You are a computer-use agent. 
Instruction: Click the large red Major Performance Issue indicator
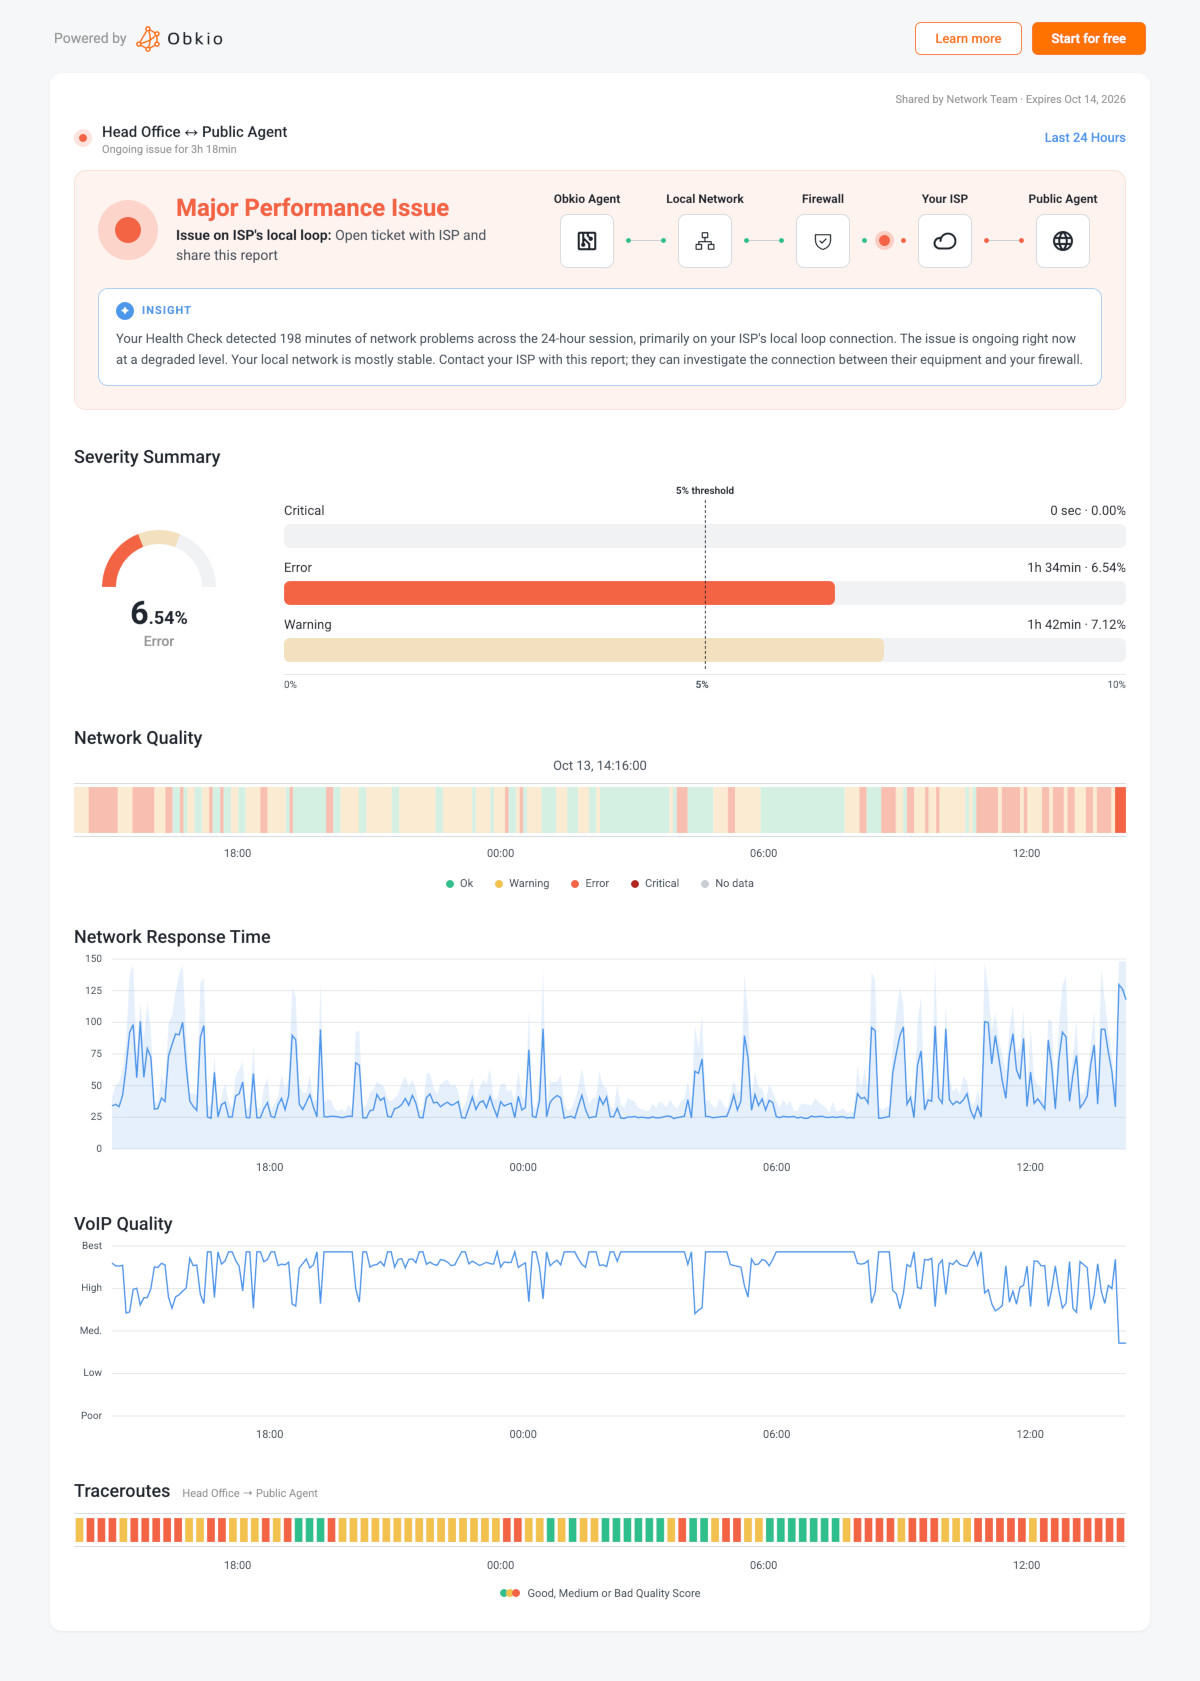[128, 230]
